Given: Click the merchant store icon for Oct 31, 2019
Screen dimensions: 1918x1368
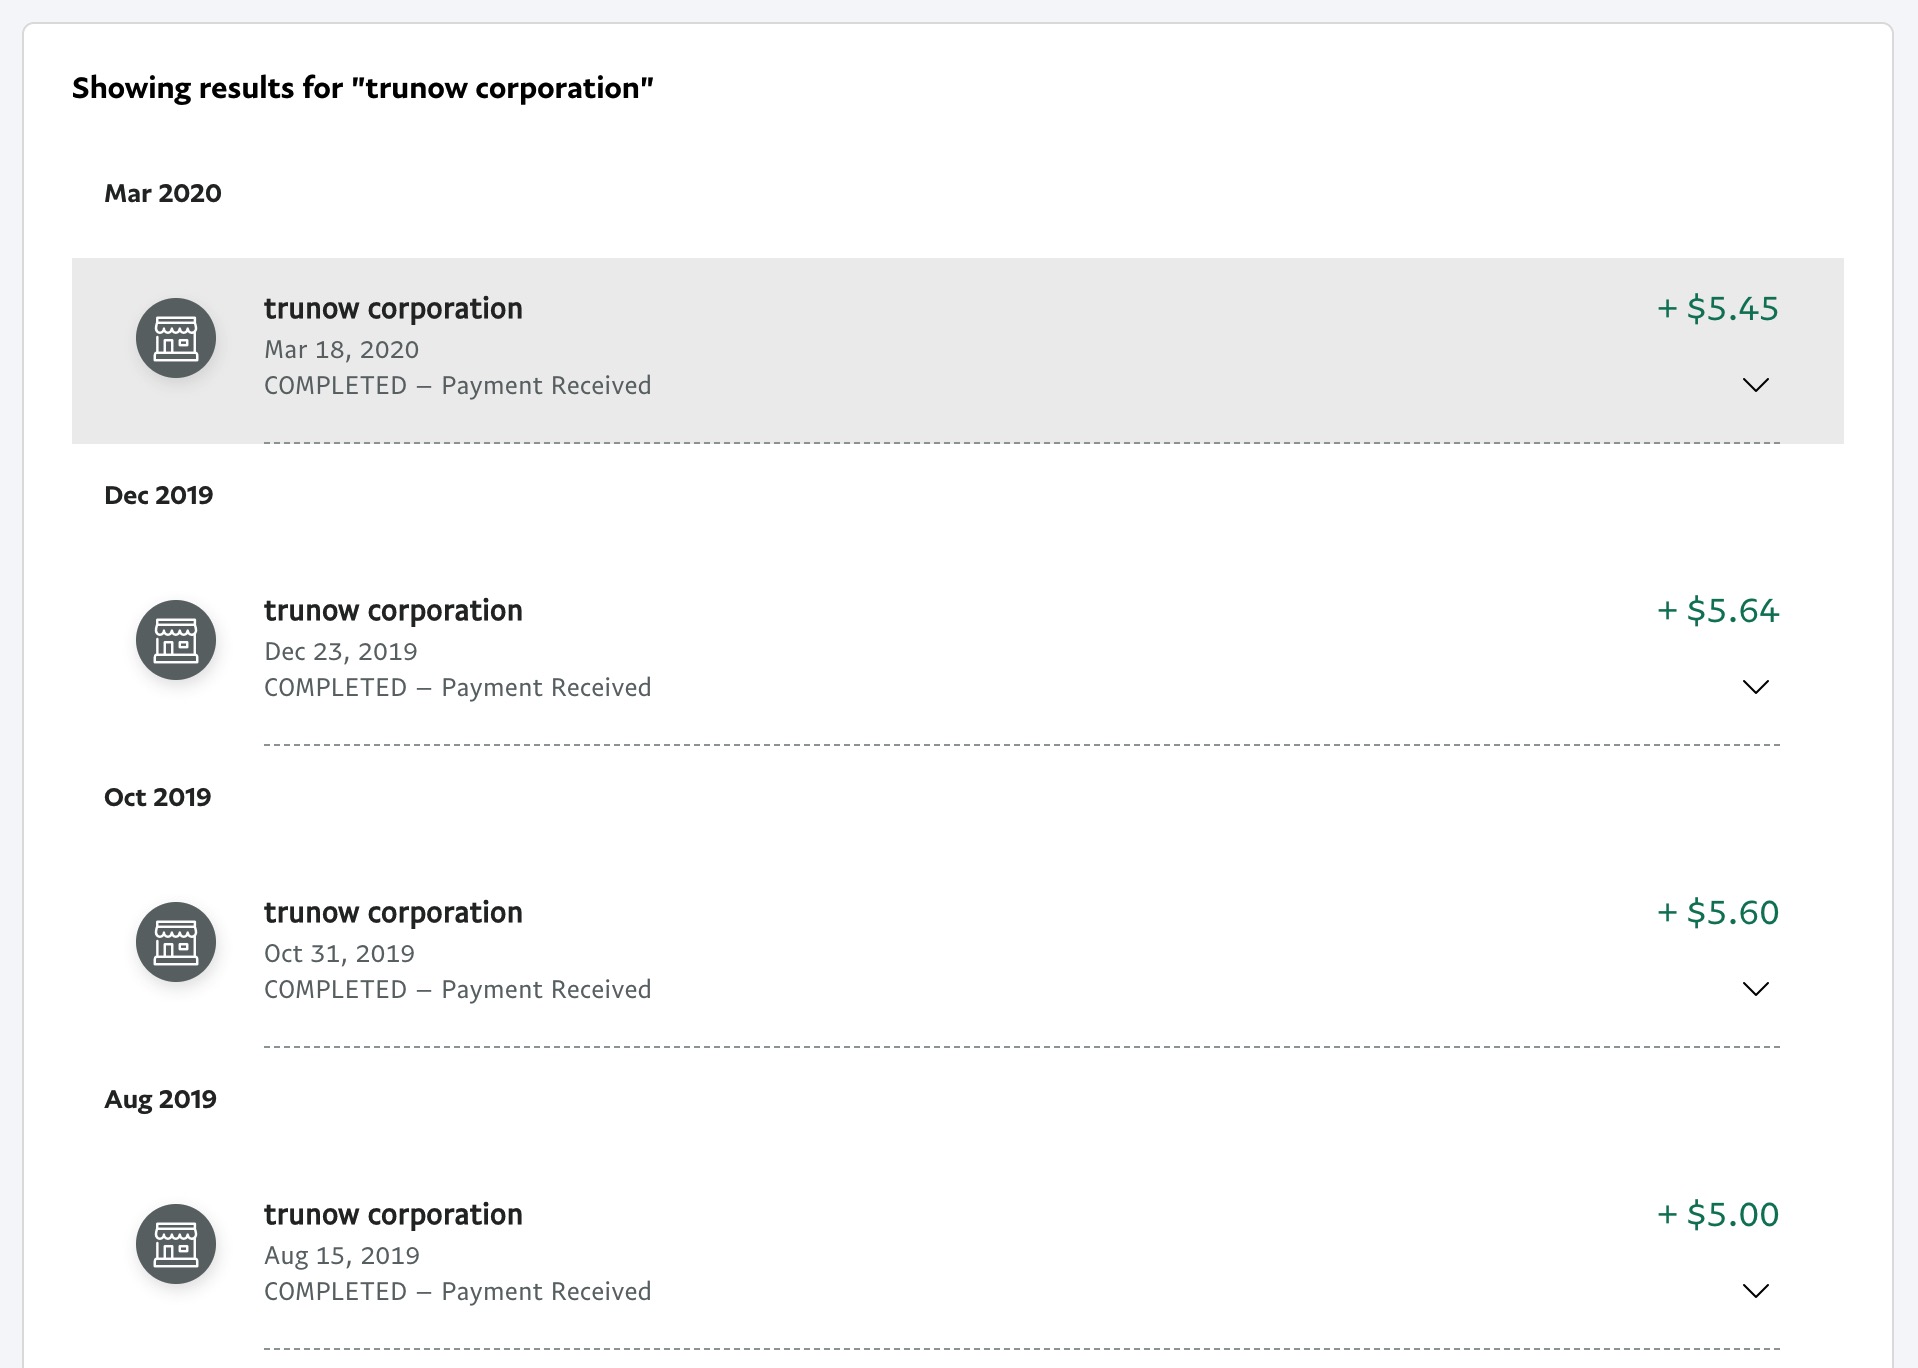Looking at the screenshot, I should point(176,942).
